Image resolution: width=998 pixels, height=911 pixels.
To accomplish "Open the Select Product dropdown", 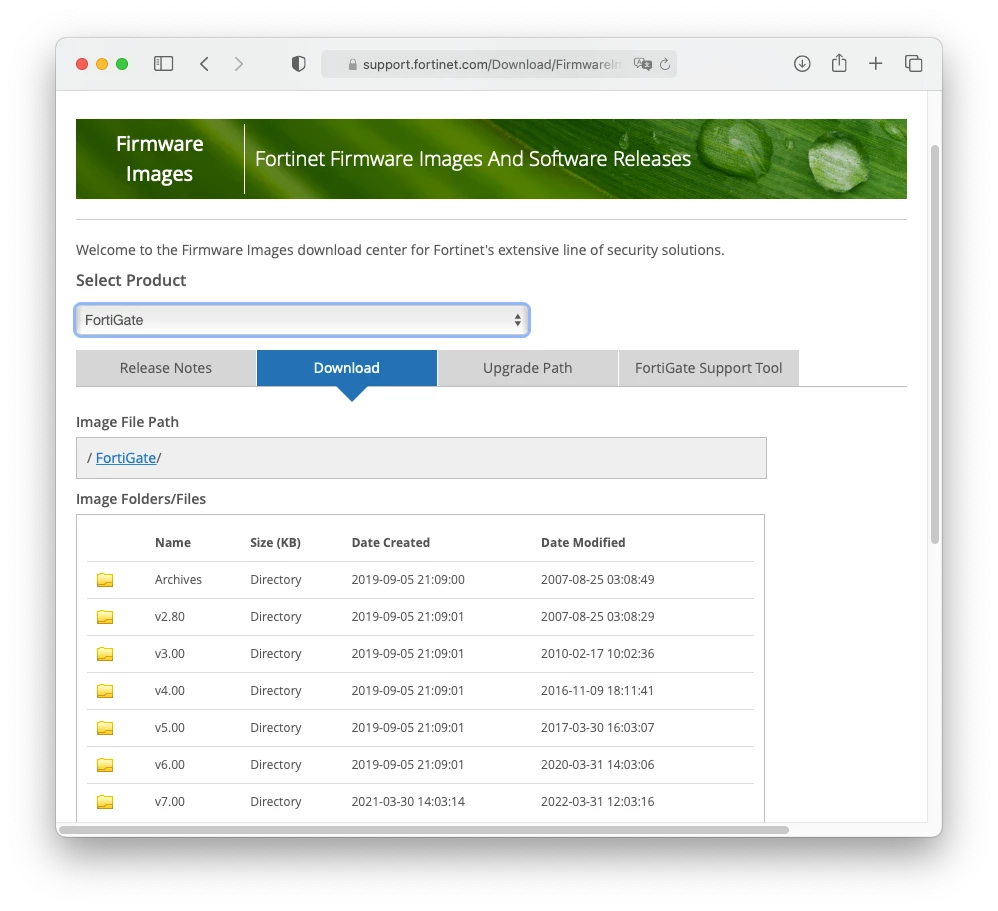I will pos(302,320).
